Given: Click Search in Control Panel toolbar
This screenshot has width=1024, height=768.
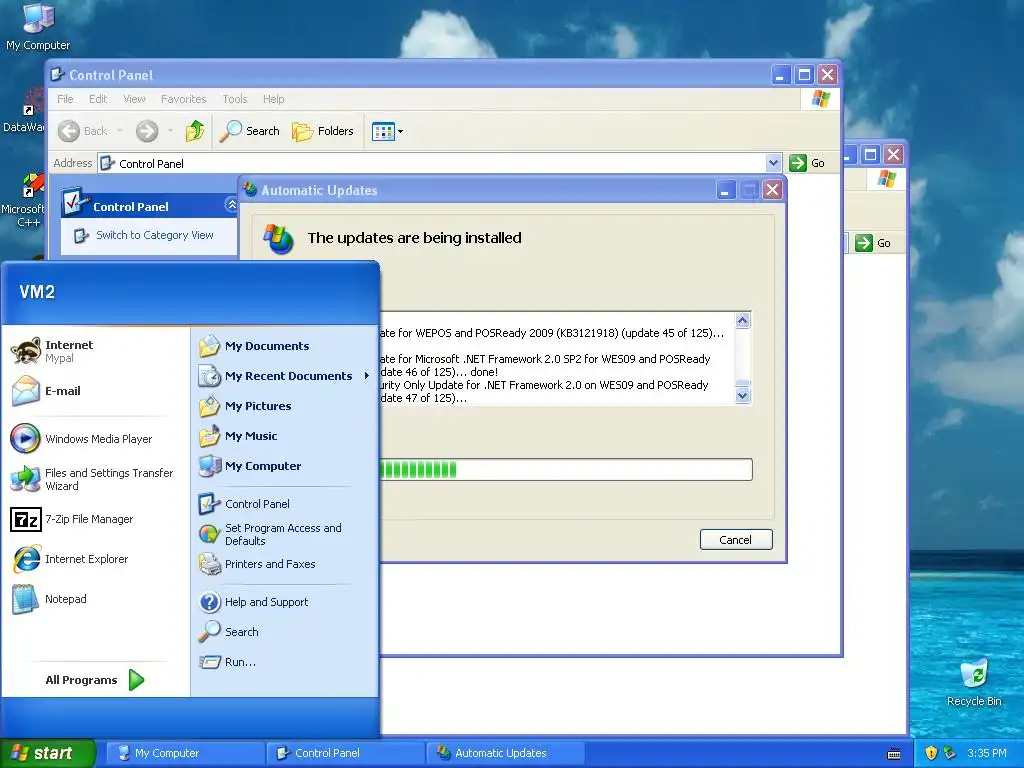Looking at the screenshot, I should click(x=249, y=131).
